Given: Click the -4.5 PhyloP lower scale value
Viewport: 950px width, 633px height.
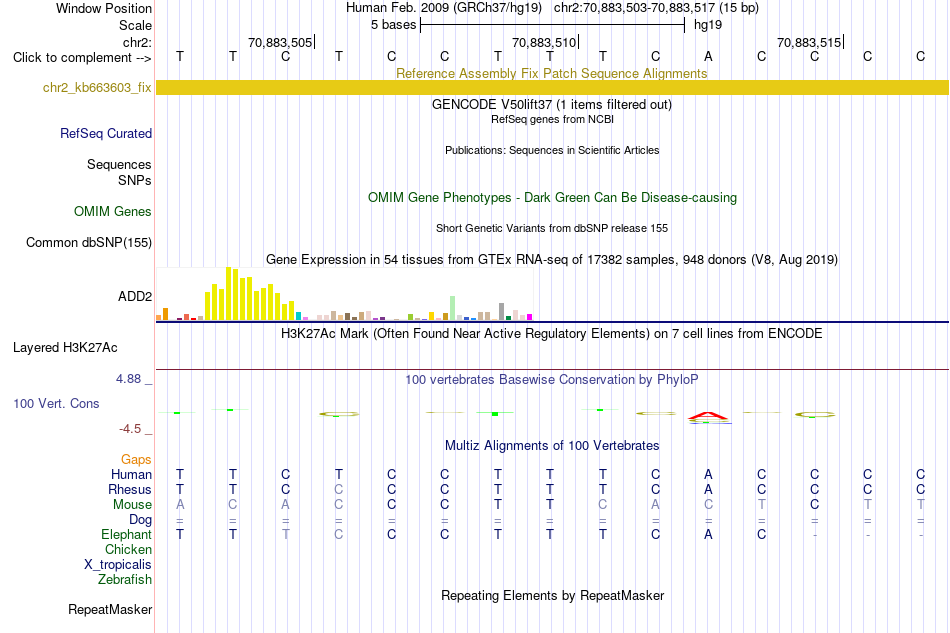Looking at the screenshot, I should (x=130, y=429).
